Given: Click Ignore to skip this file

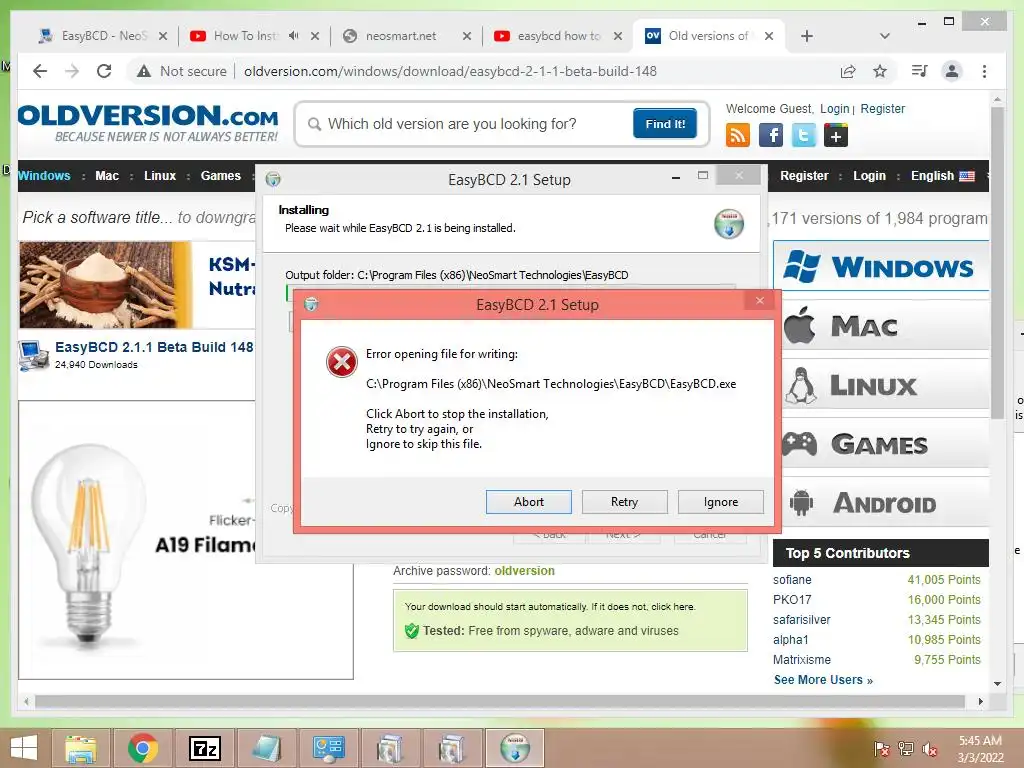Looking at the screenshot, I should click(x=720, y=502).
